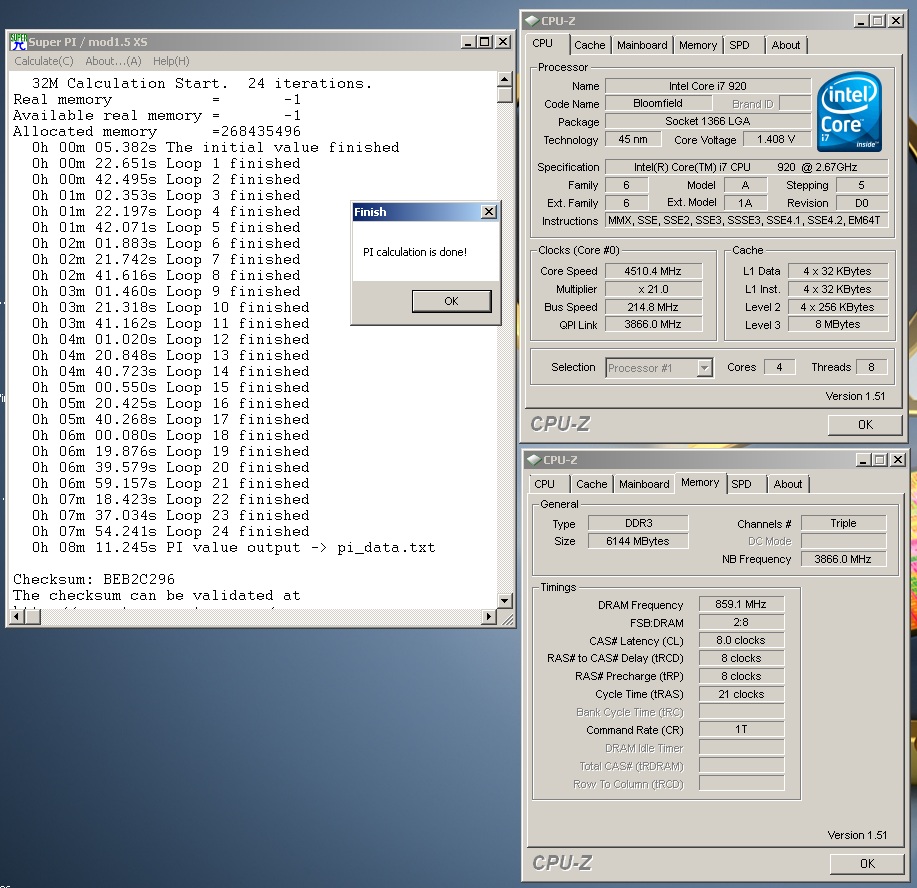
Task: Click the Core Voltage value 1.408 V
Action: pos(776,139)
